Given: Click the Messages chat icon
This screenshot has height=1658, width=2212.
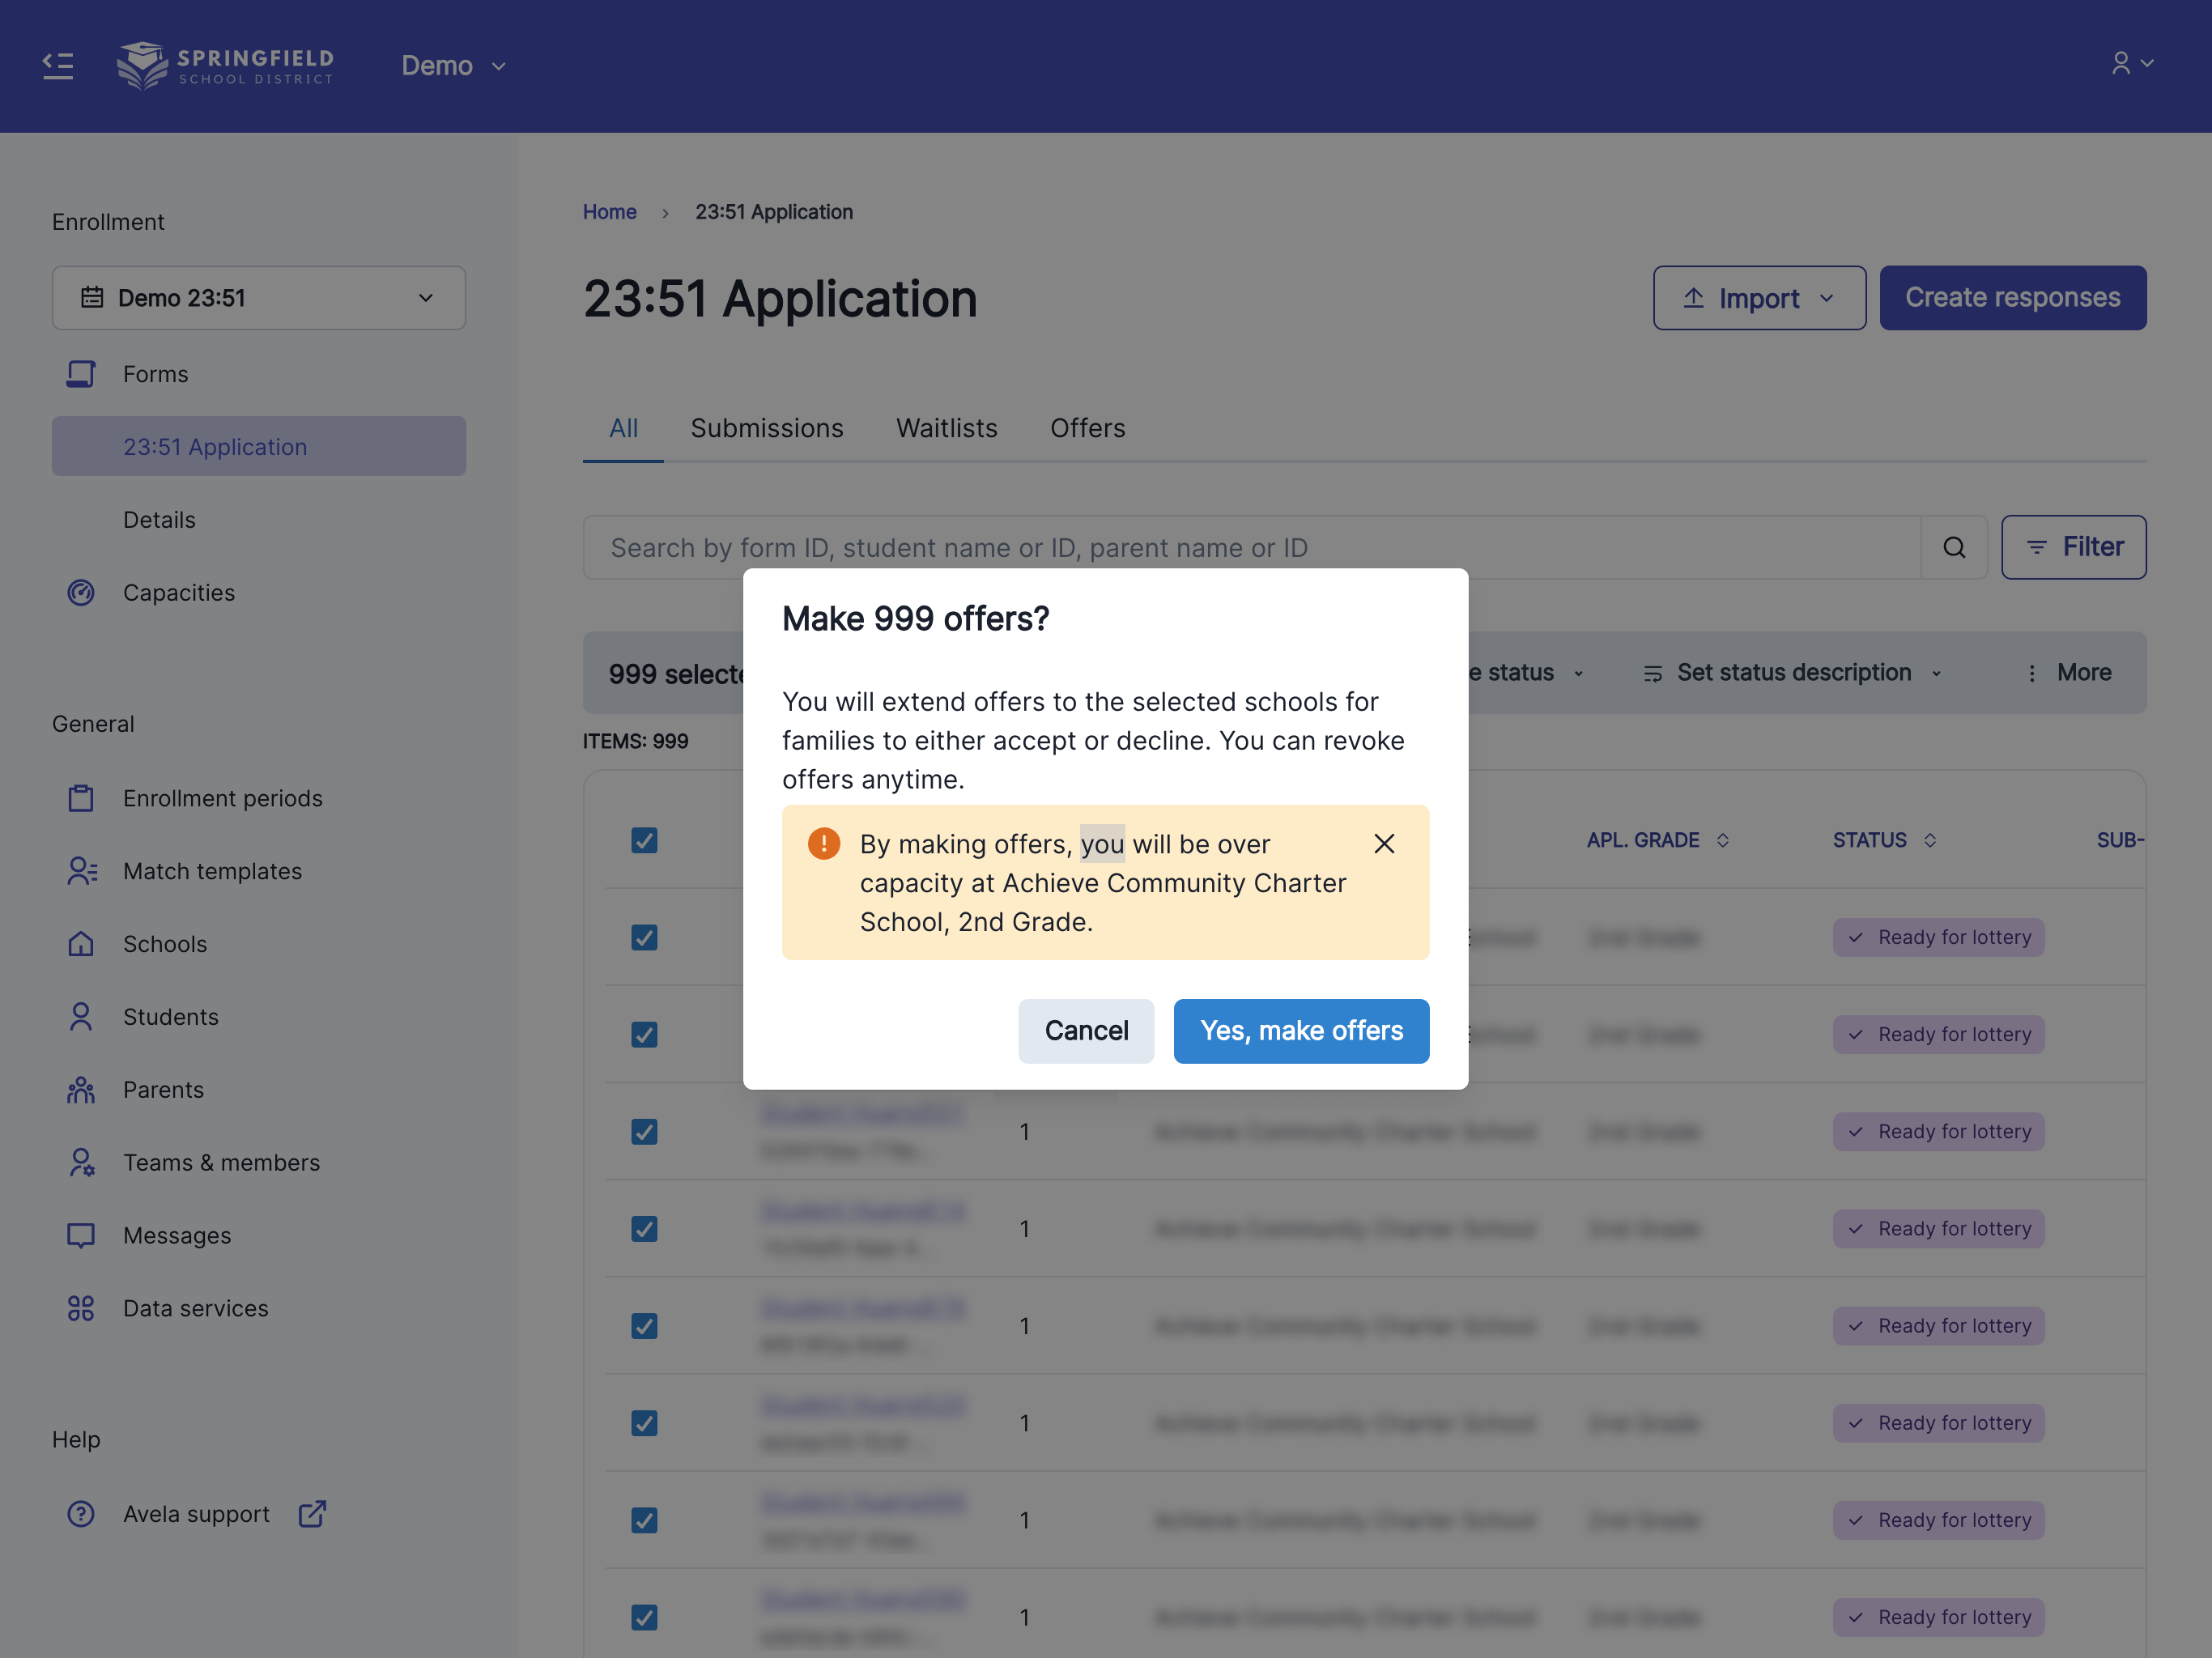Looking at the screenshot, I should coord(81,1236).
